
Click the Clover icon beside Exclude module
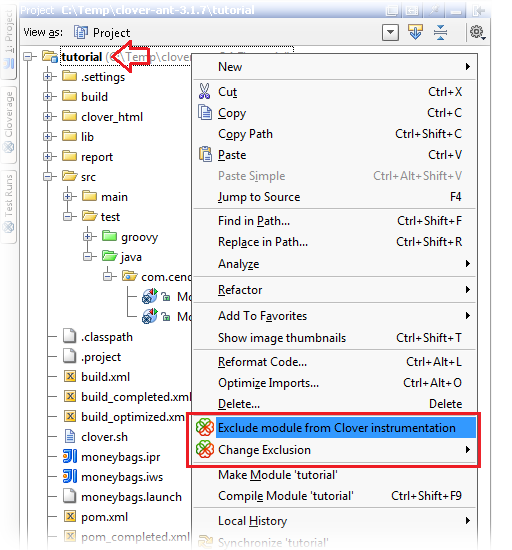click(205, 428)
